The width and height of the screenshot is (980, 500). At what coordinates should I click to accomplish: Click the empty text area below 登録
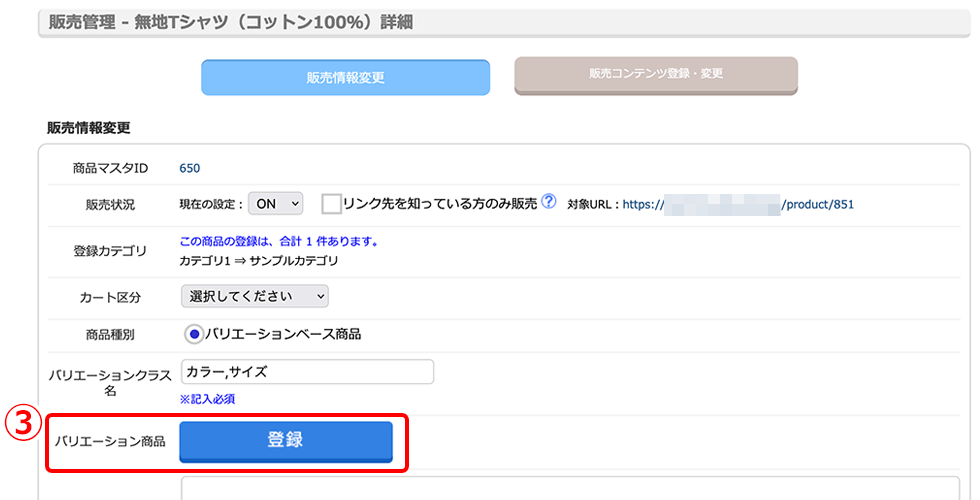570,488
